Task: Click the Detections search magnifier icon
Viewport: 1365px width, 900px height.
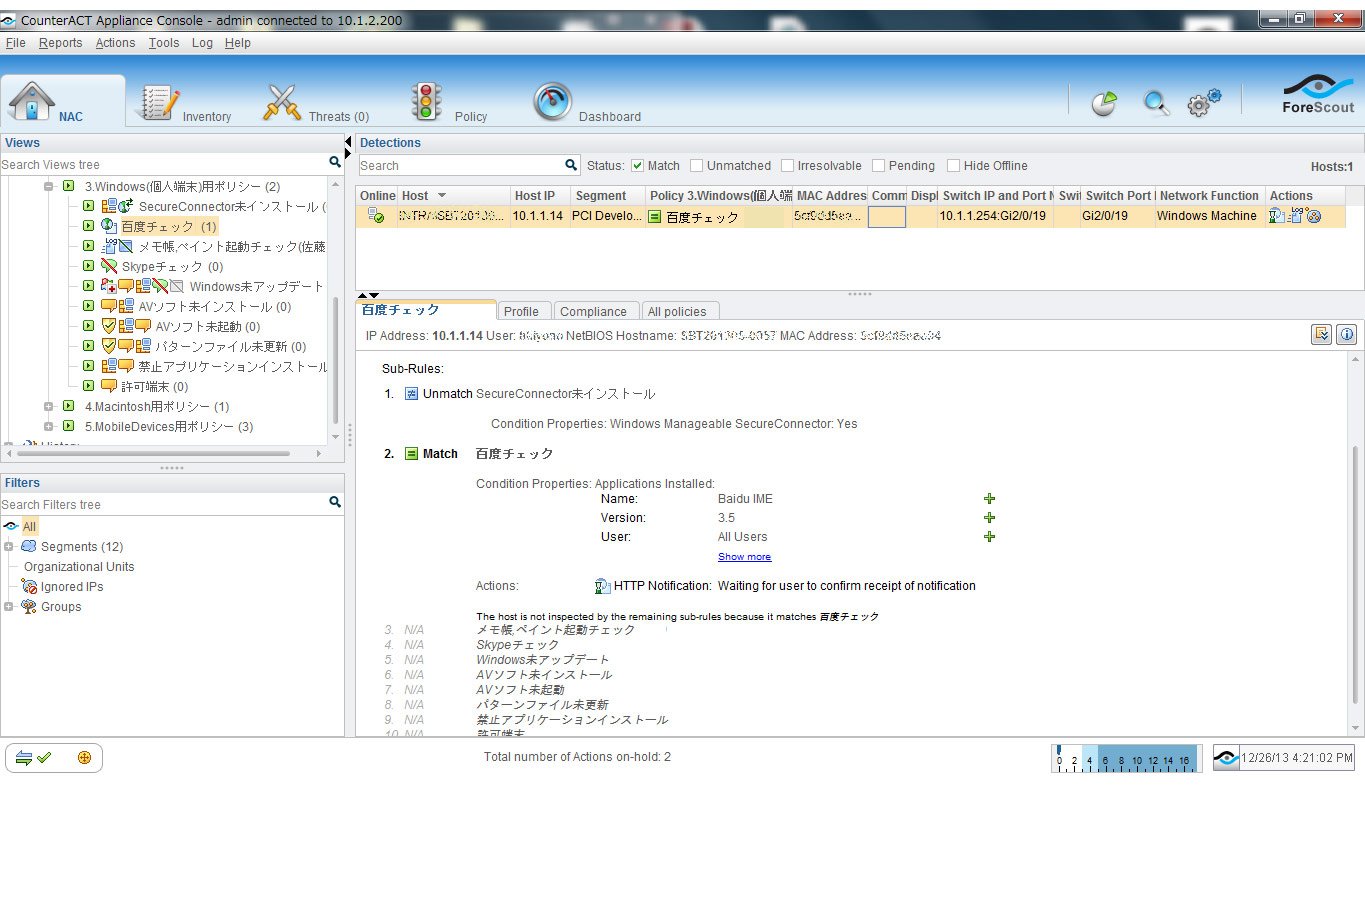Action: click(571, 165)
